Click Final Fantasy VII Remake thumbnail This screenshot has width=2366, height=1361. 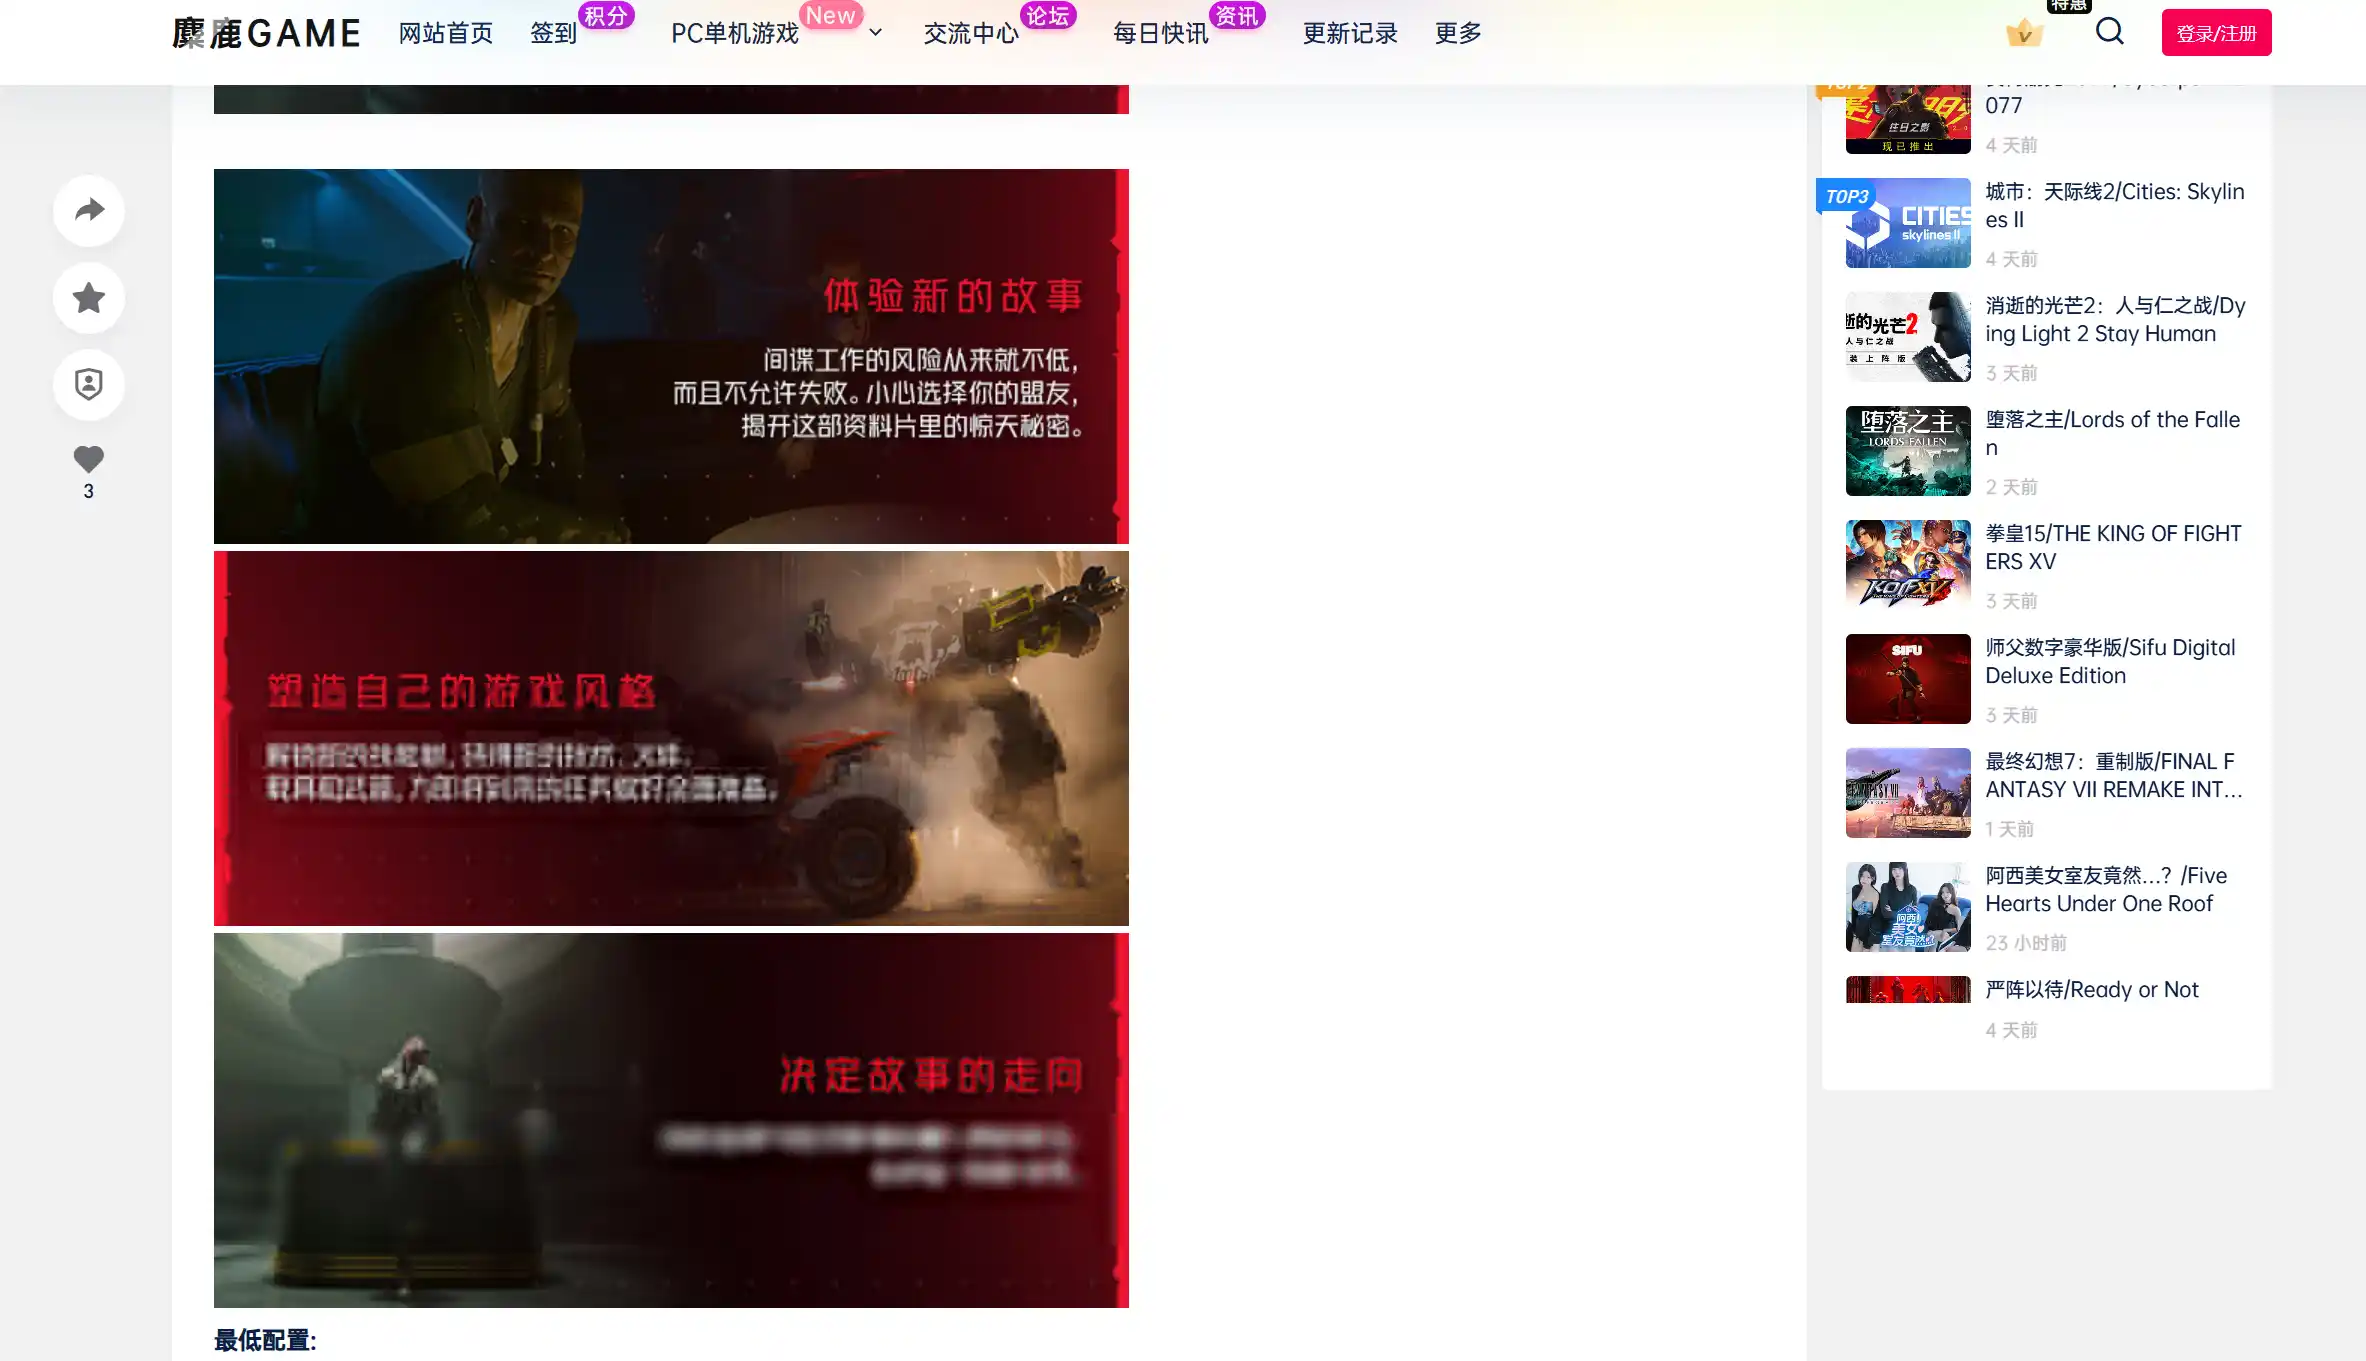[x=1908, y=793]
